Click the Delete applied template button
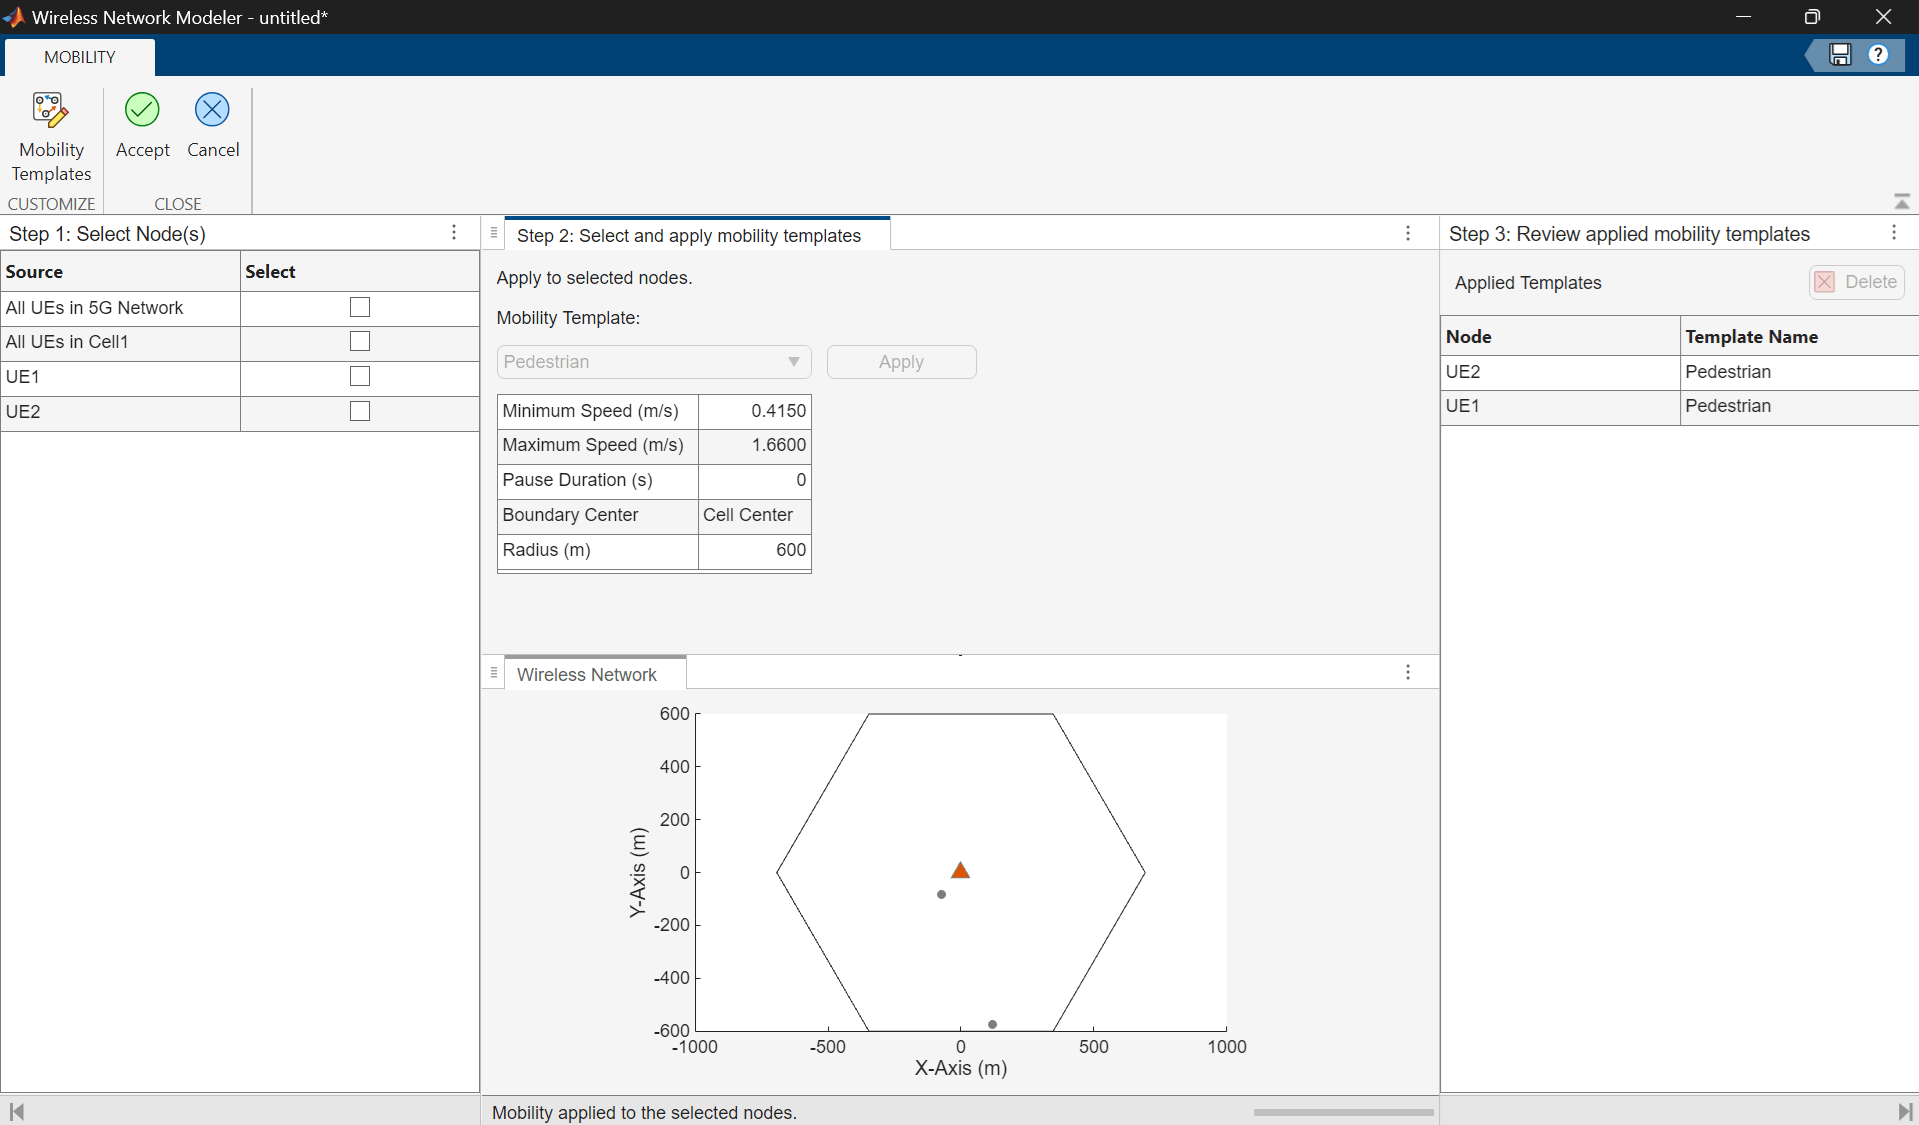1919x1125 pixels. (x=1856, y=282)
